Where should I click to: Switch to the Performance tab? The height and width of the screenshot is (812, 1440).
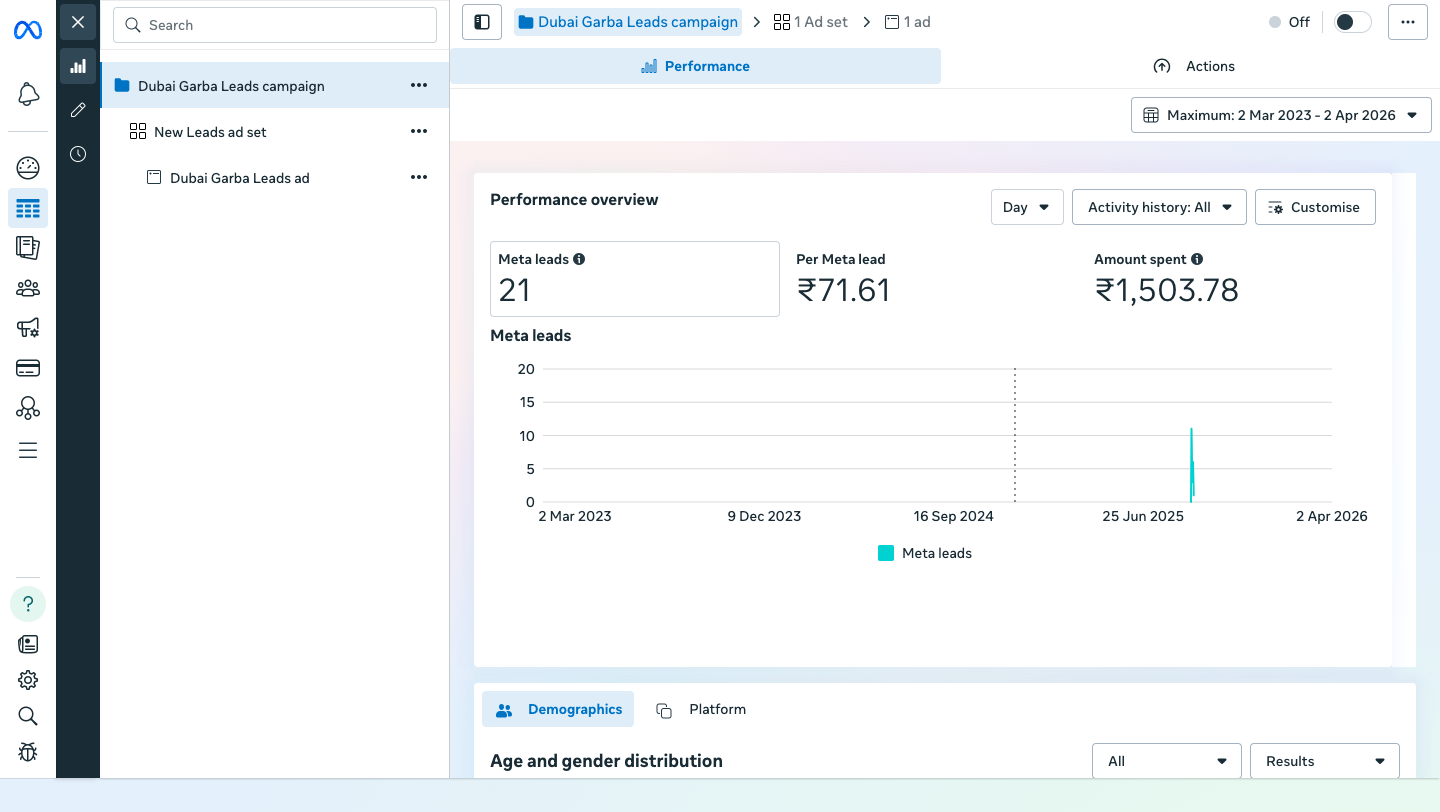695,66
